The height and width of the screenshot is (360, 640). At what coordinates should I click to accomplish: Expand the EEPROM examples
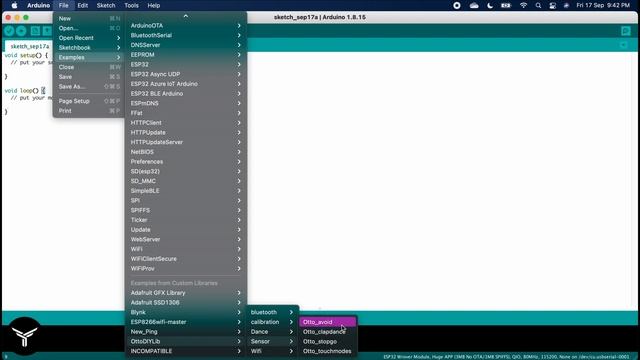(x=186, y=55)
